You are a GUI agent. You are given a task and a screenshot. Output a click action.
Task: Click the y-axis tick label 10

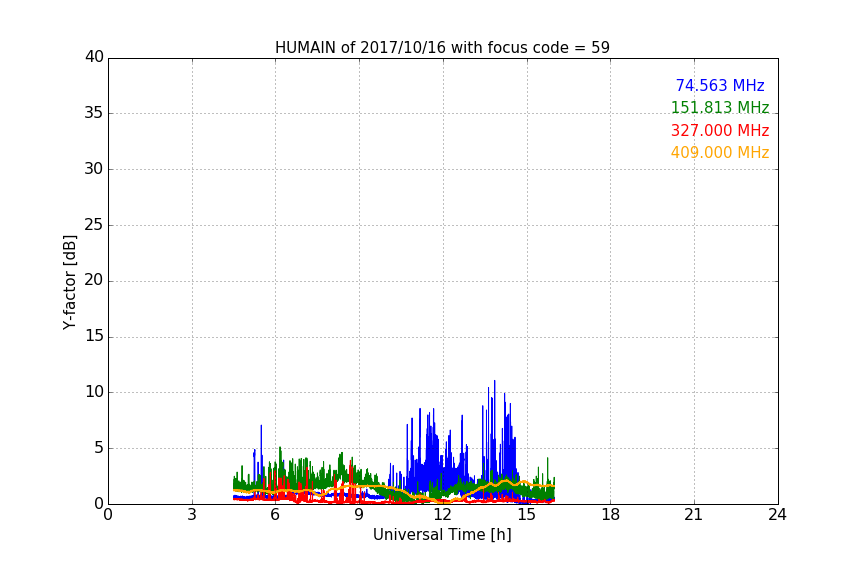(94, 392)
